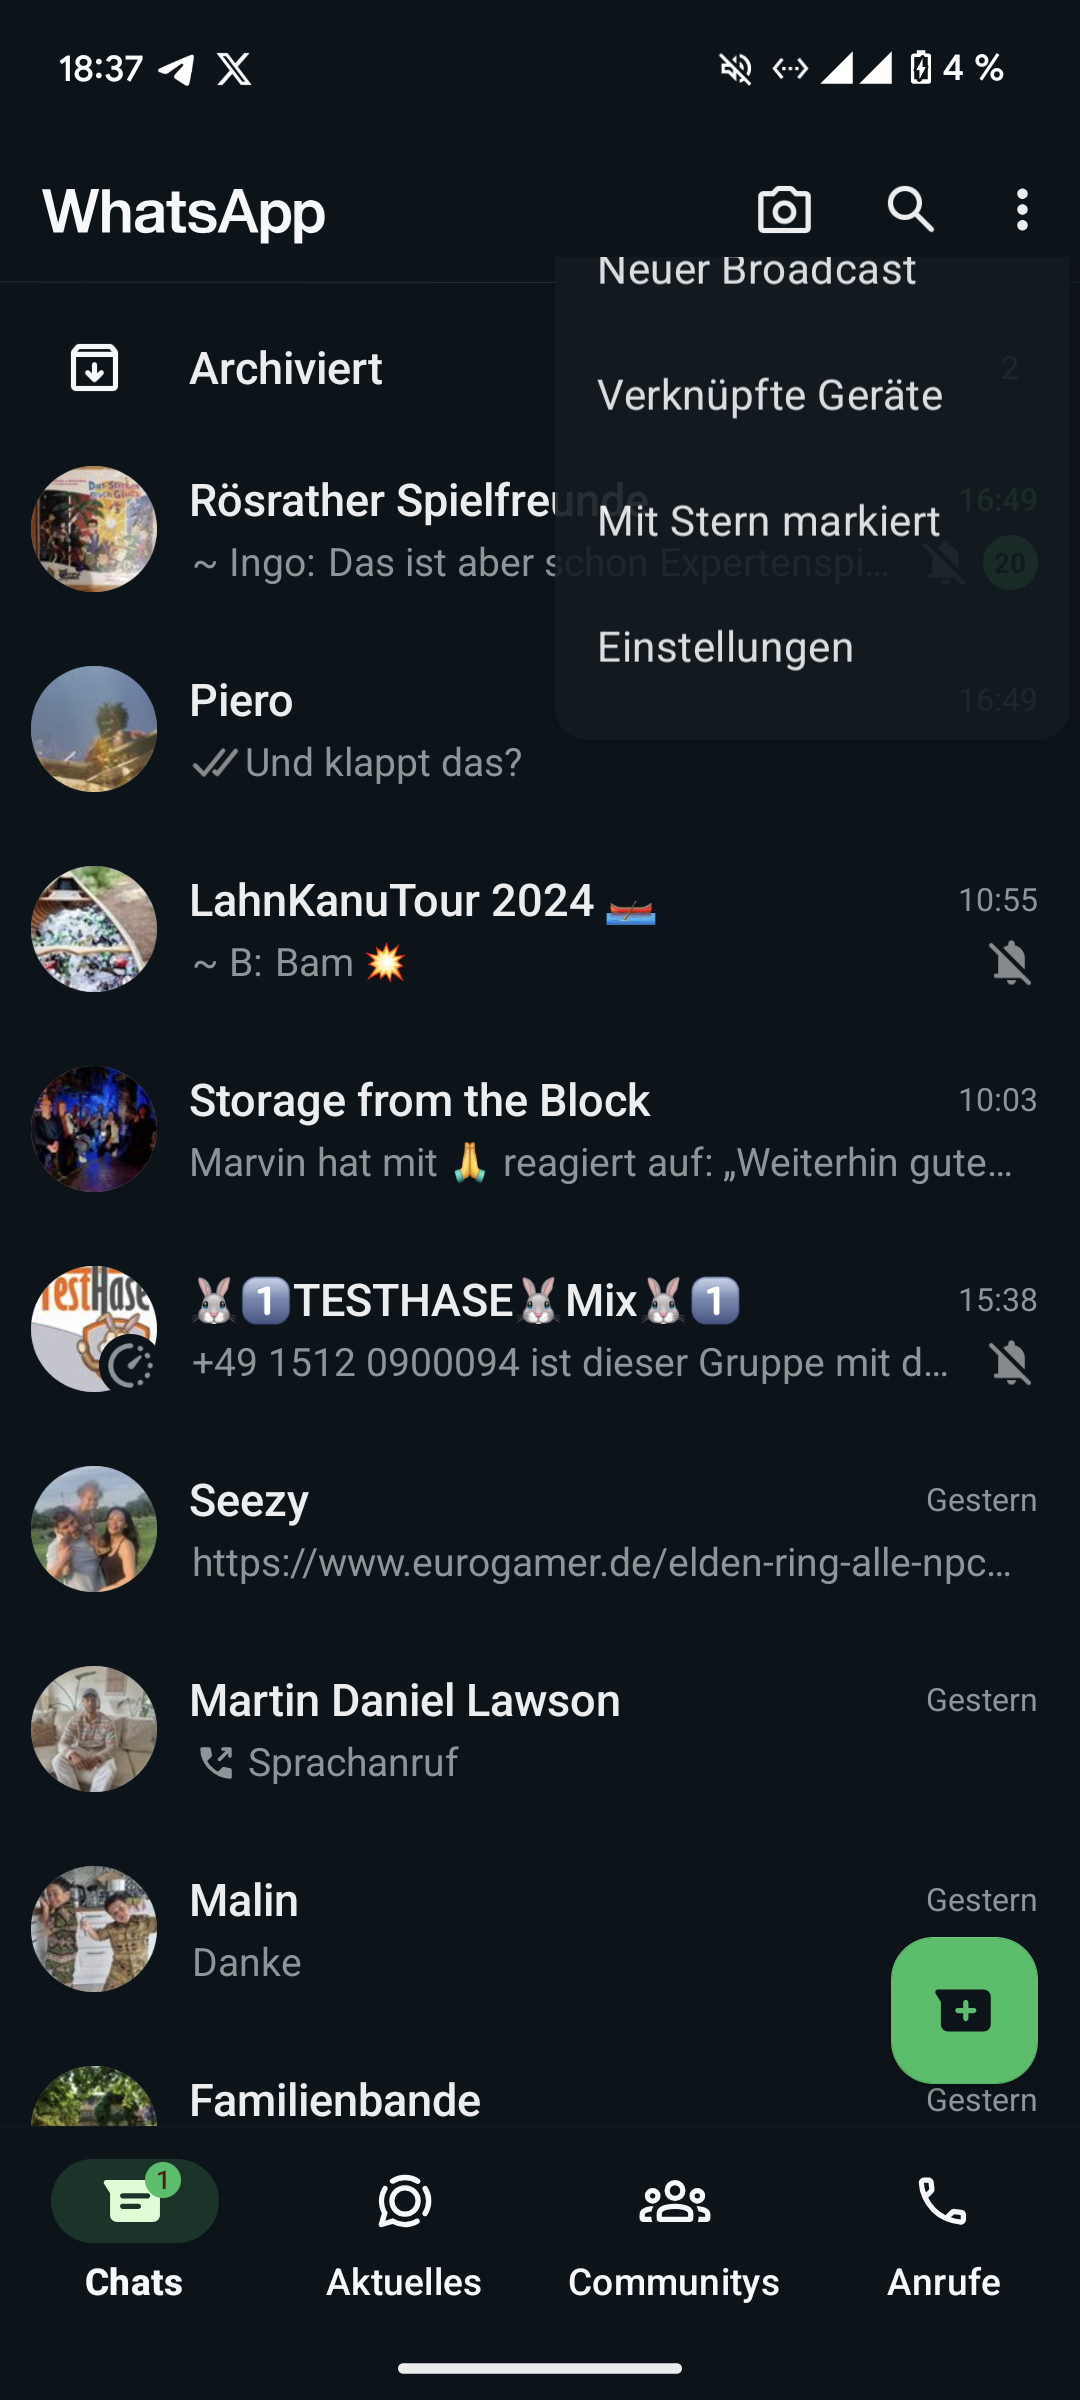This screenshot has height=2400, width=1080.
Task: Open the archive box icon
Action: tap(95, 368)
